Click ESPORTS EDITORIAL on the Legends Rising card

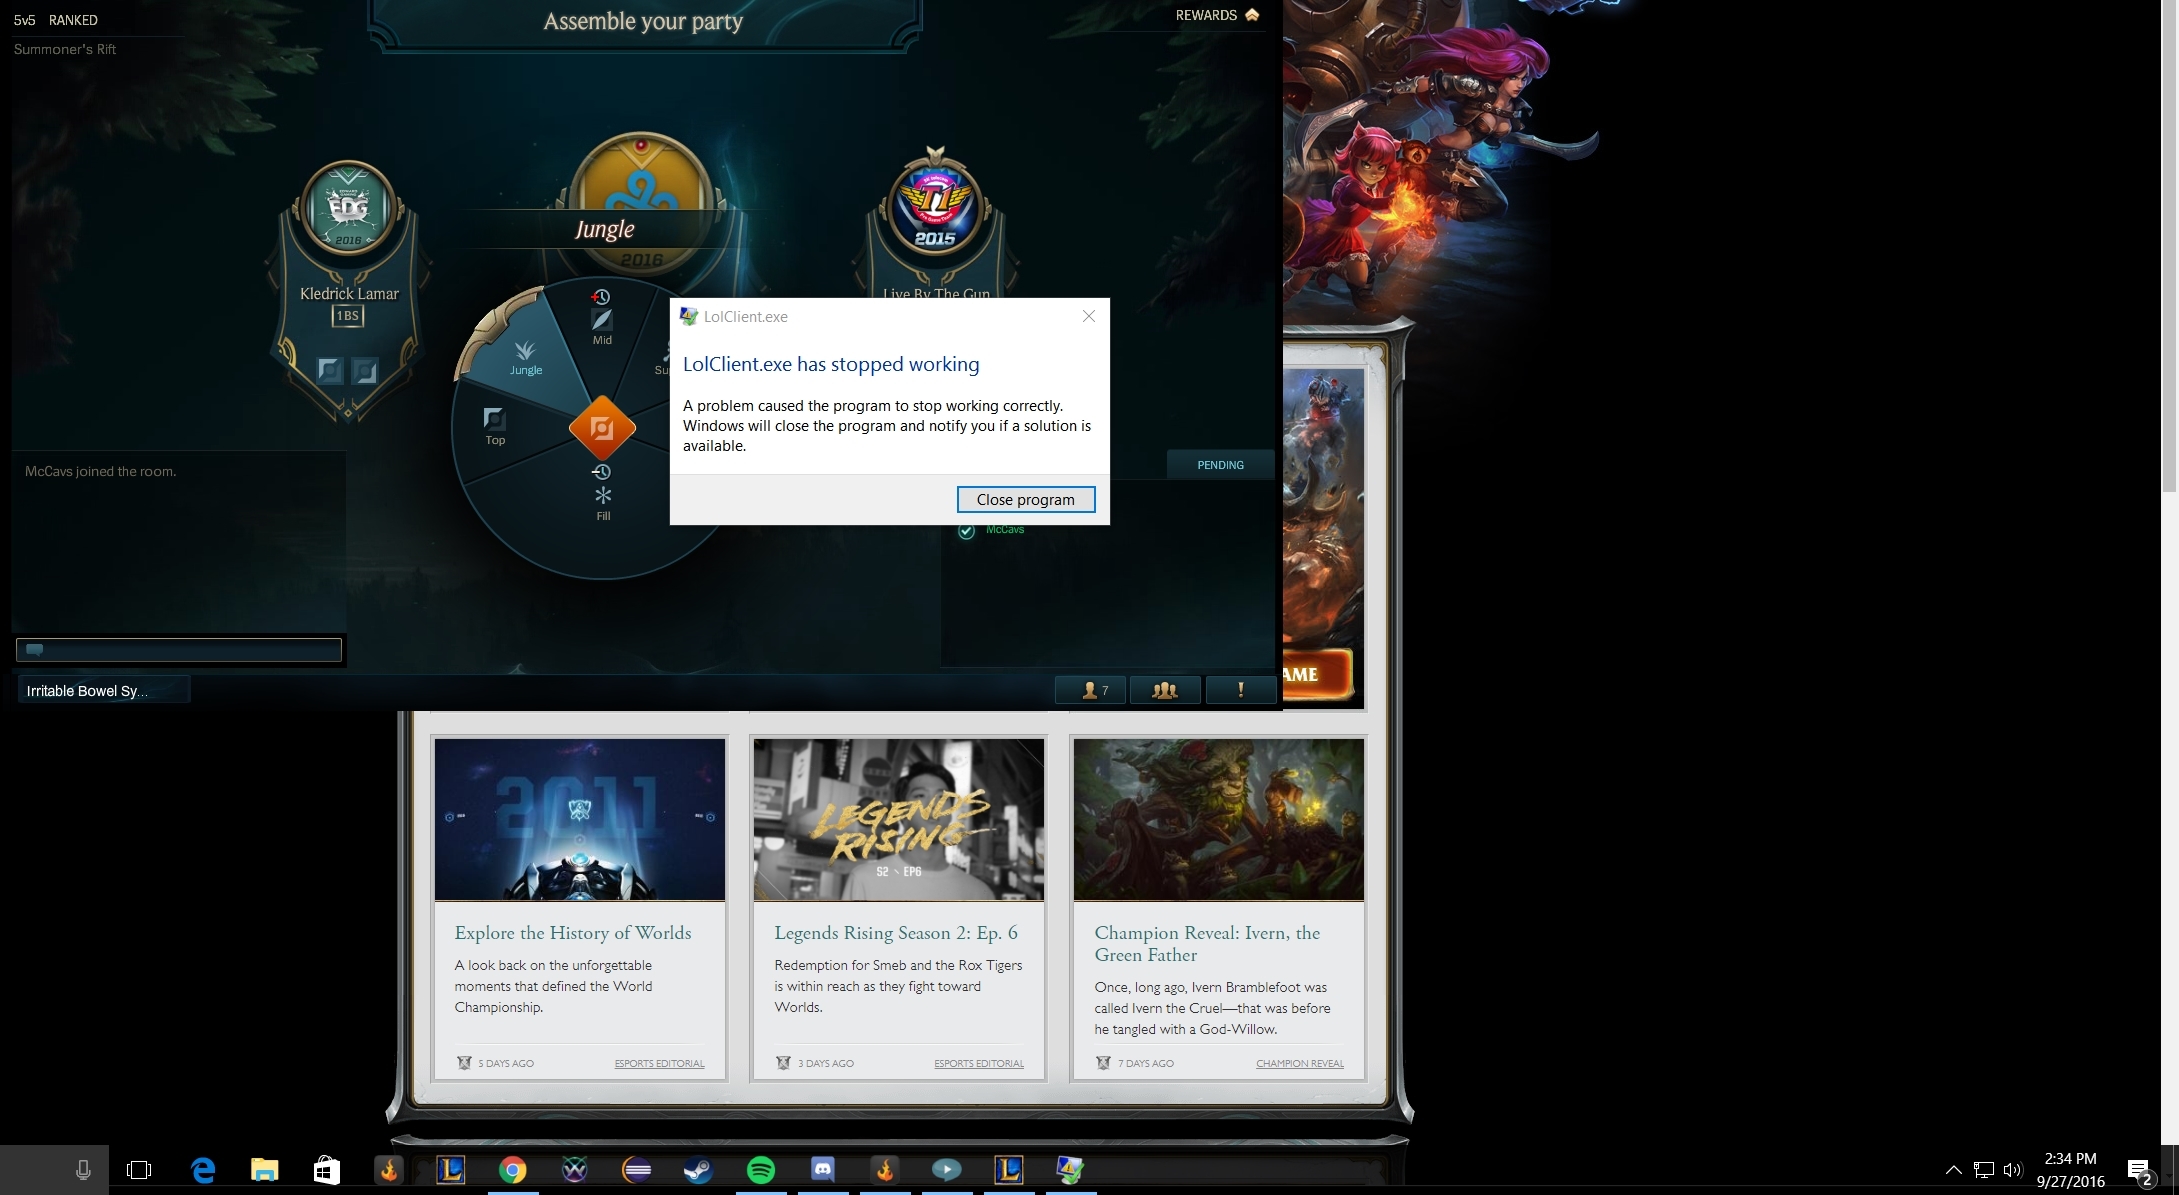point(979,1063)
